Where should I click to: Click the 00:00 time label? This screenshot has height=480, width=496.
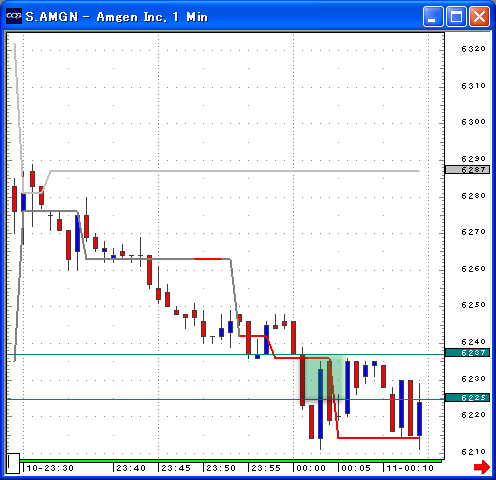pyautogui.click(x=311, y=468)
